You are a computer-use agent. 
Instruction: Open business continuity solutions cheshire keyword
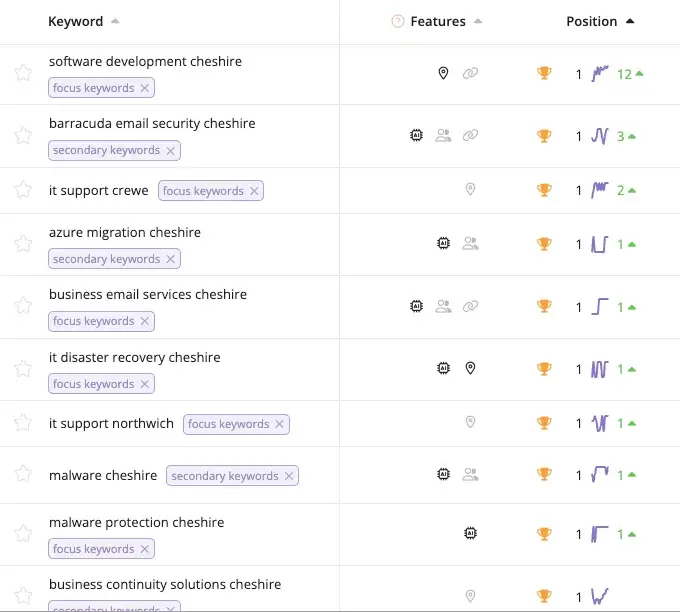click(x=165, y=584)
